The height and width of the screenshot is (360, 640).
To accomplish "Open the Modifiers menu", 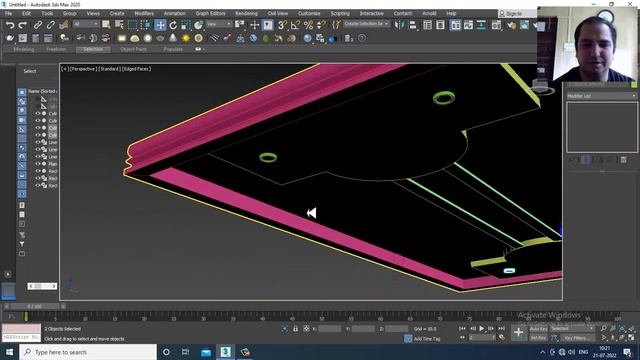I will [x=144, y=13].
